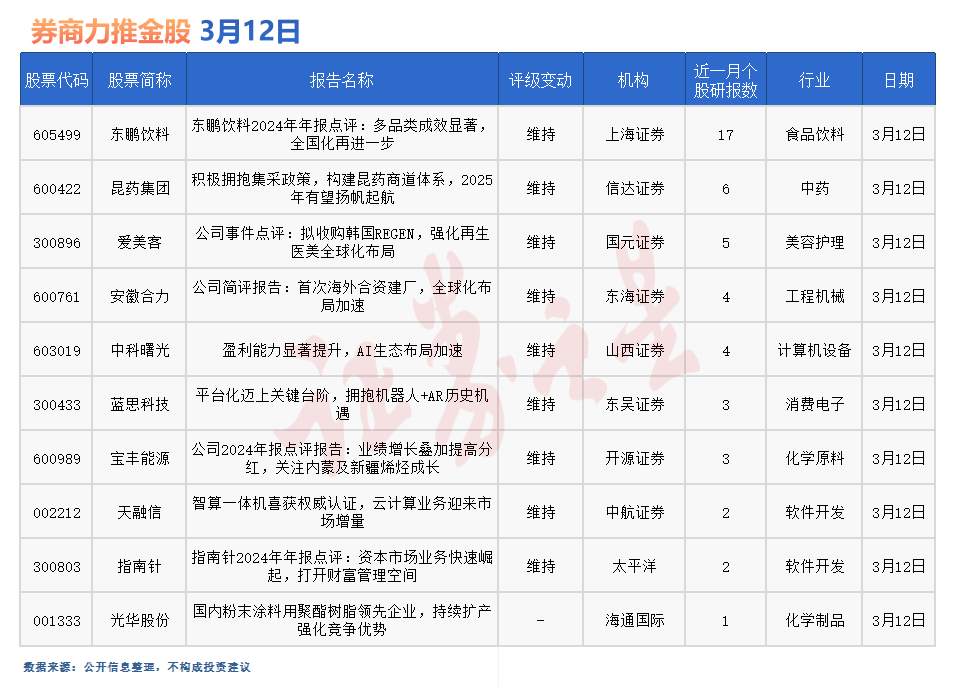This screenshot has height=691, width=967.
Task: Click the 中药 industry cell
Action: pos(815,188)
